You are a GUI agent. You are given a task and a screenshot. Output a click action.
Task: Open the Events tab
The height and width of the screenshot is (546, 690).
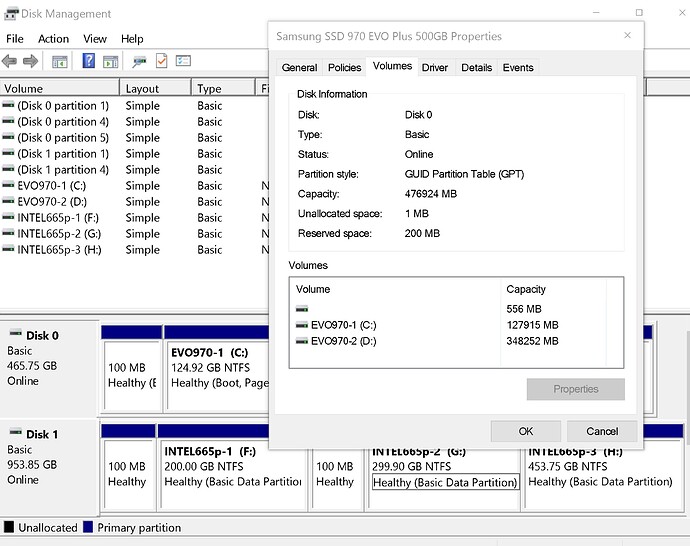(x=518, y=67)
